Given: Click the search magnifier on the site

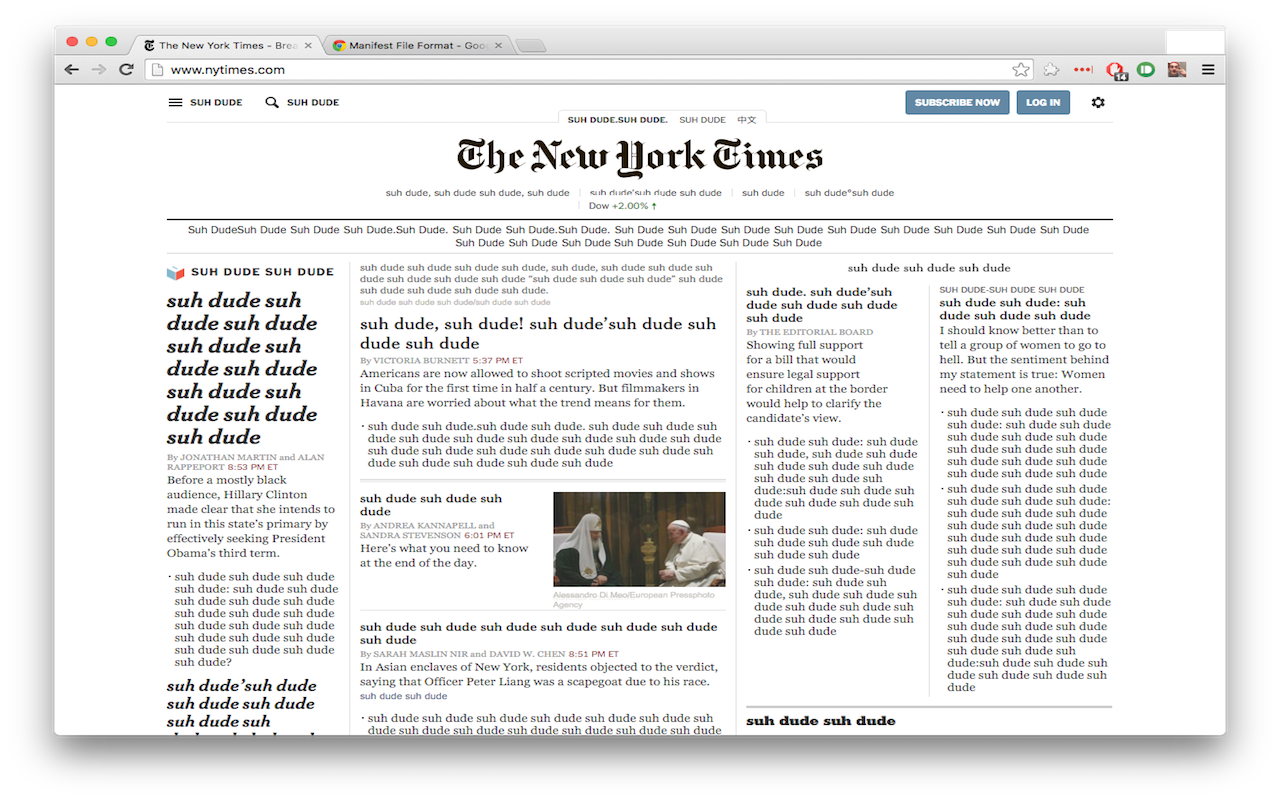Looking at the screenshot, I should (x=271, y=102).
